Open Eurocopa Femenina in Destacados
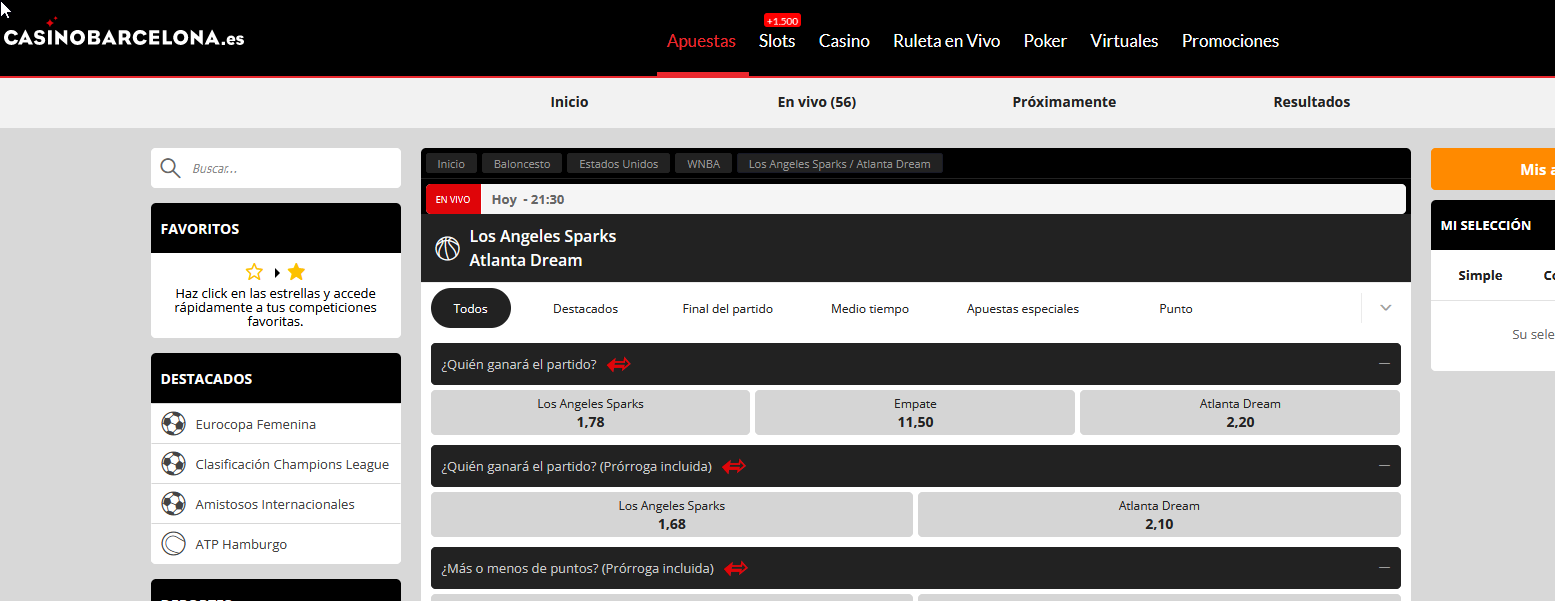This screenshot has width=1555, height=601. click(276, 424)
